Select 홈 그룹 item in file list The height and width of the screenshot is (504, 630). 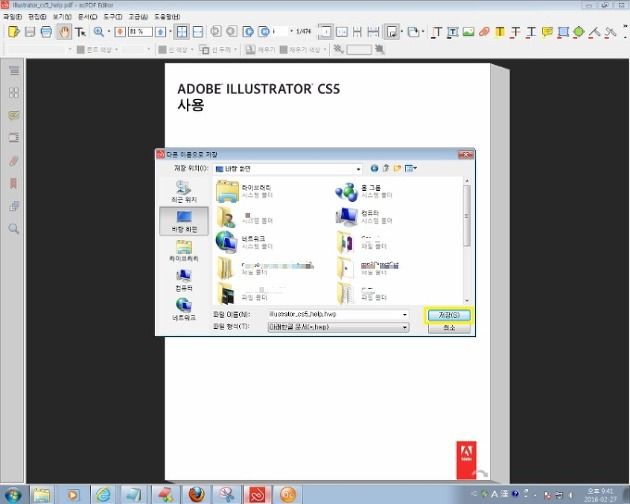tap(364, 192)
